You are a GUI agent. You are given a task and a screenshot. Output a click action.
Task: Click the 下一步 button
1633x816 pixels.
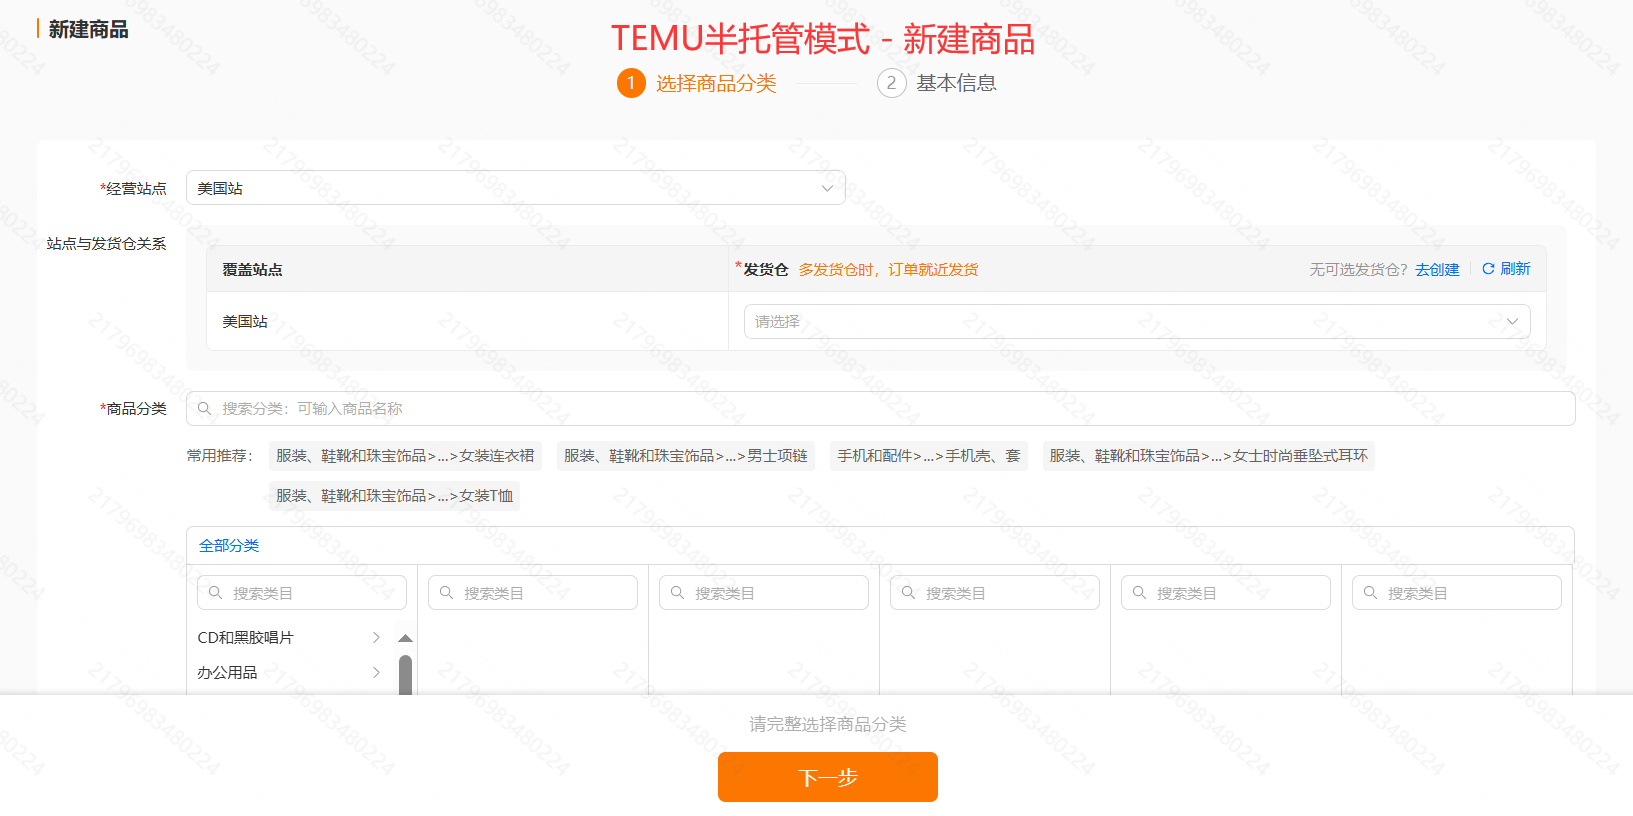click(x=828, y=777)
